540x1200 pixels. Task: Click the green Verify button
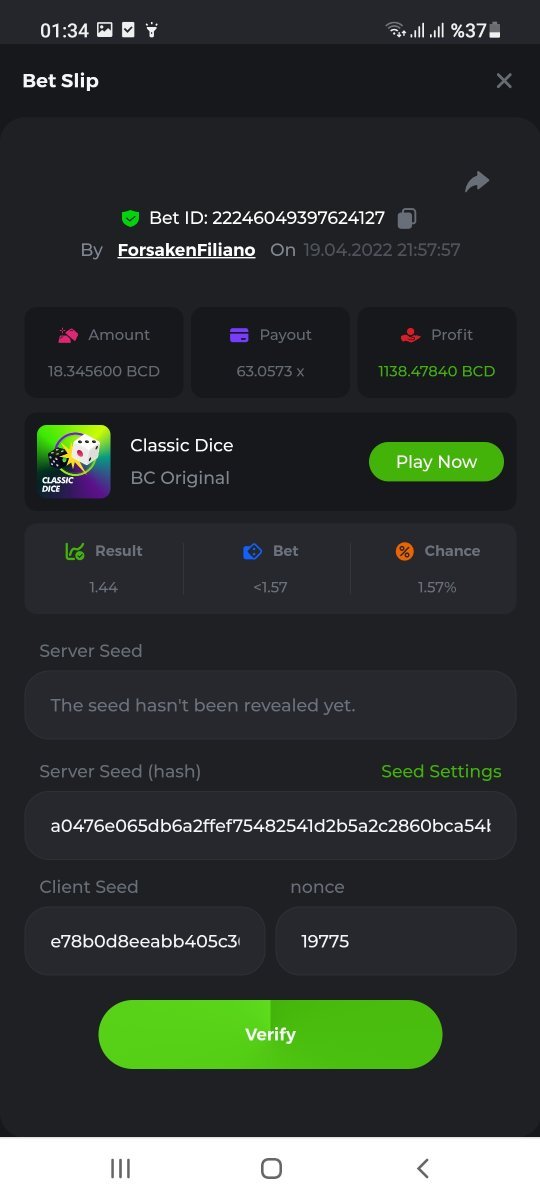coord(270,1034)
